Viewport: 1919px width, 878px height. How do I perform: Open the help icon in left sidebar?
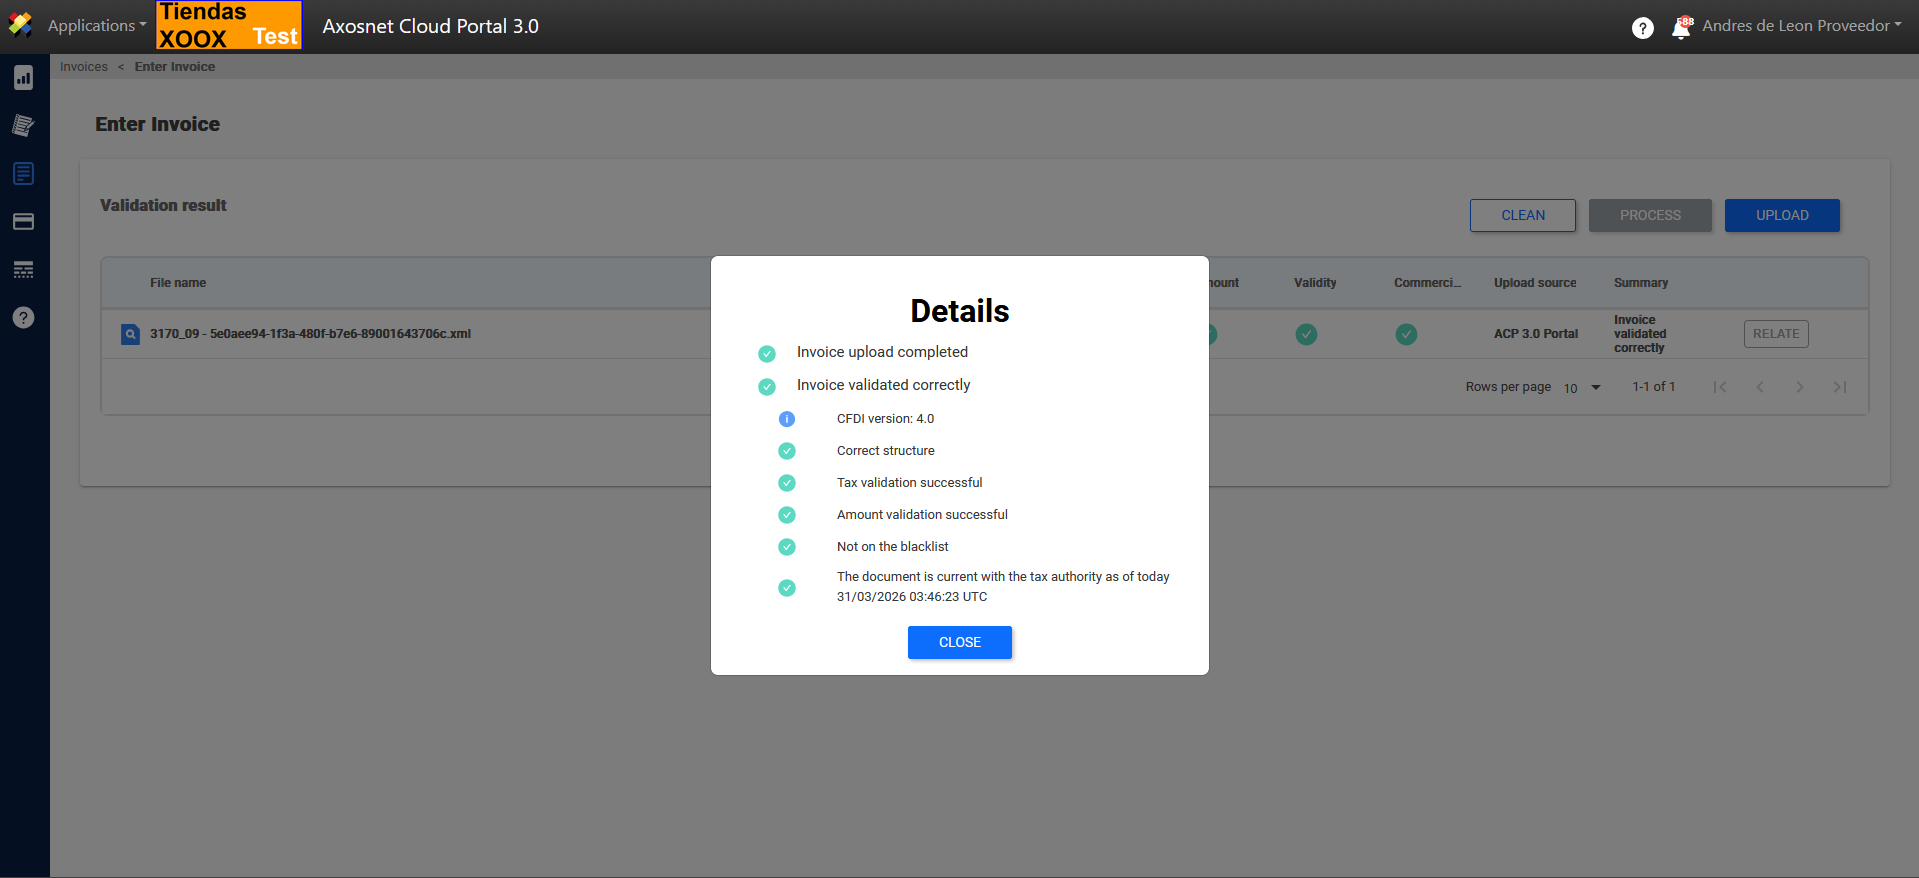click(23, 317)
